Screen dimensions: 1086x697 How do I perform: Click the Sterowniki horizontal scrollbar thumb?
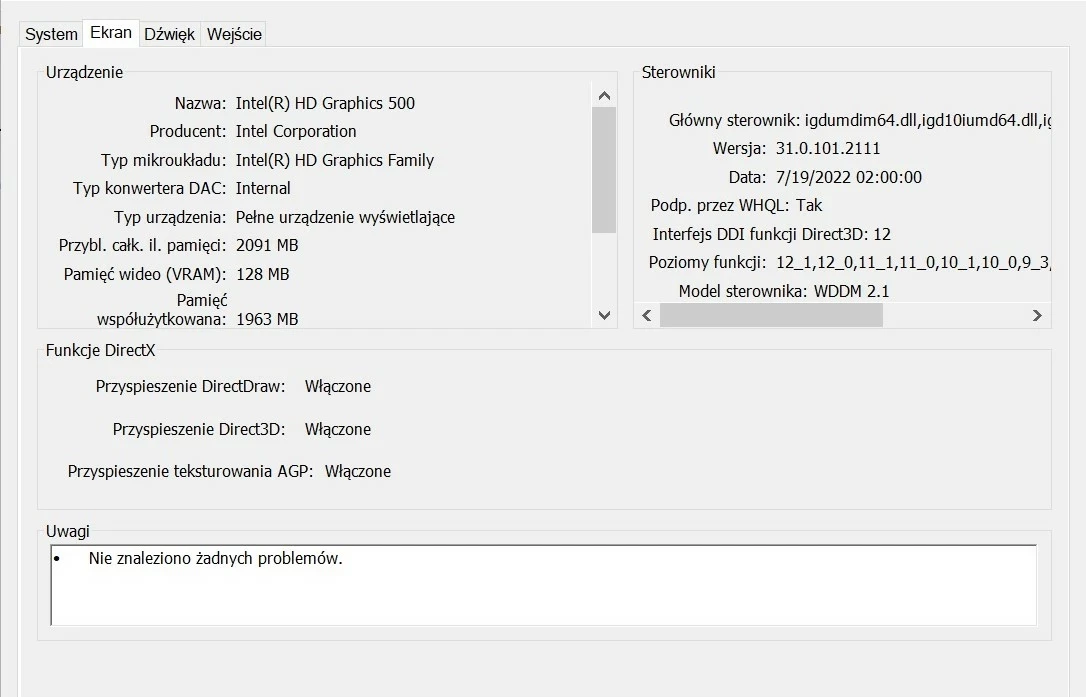tap(770, 315)
